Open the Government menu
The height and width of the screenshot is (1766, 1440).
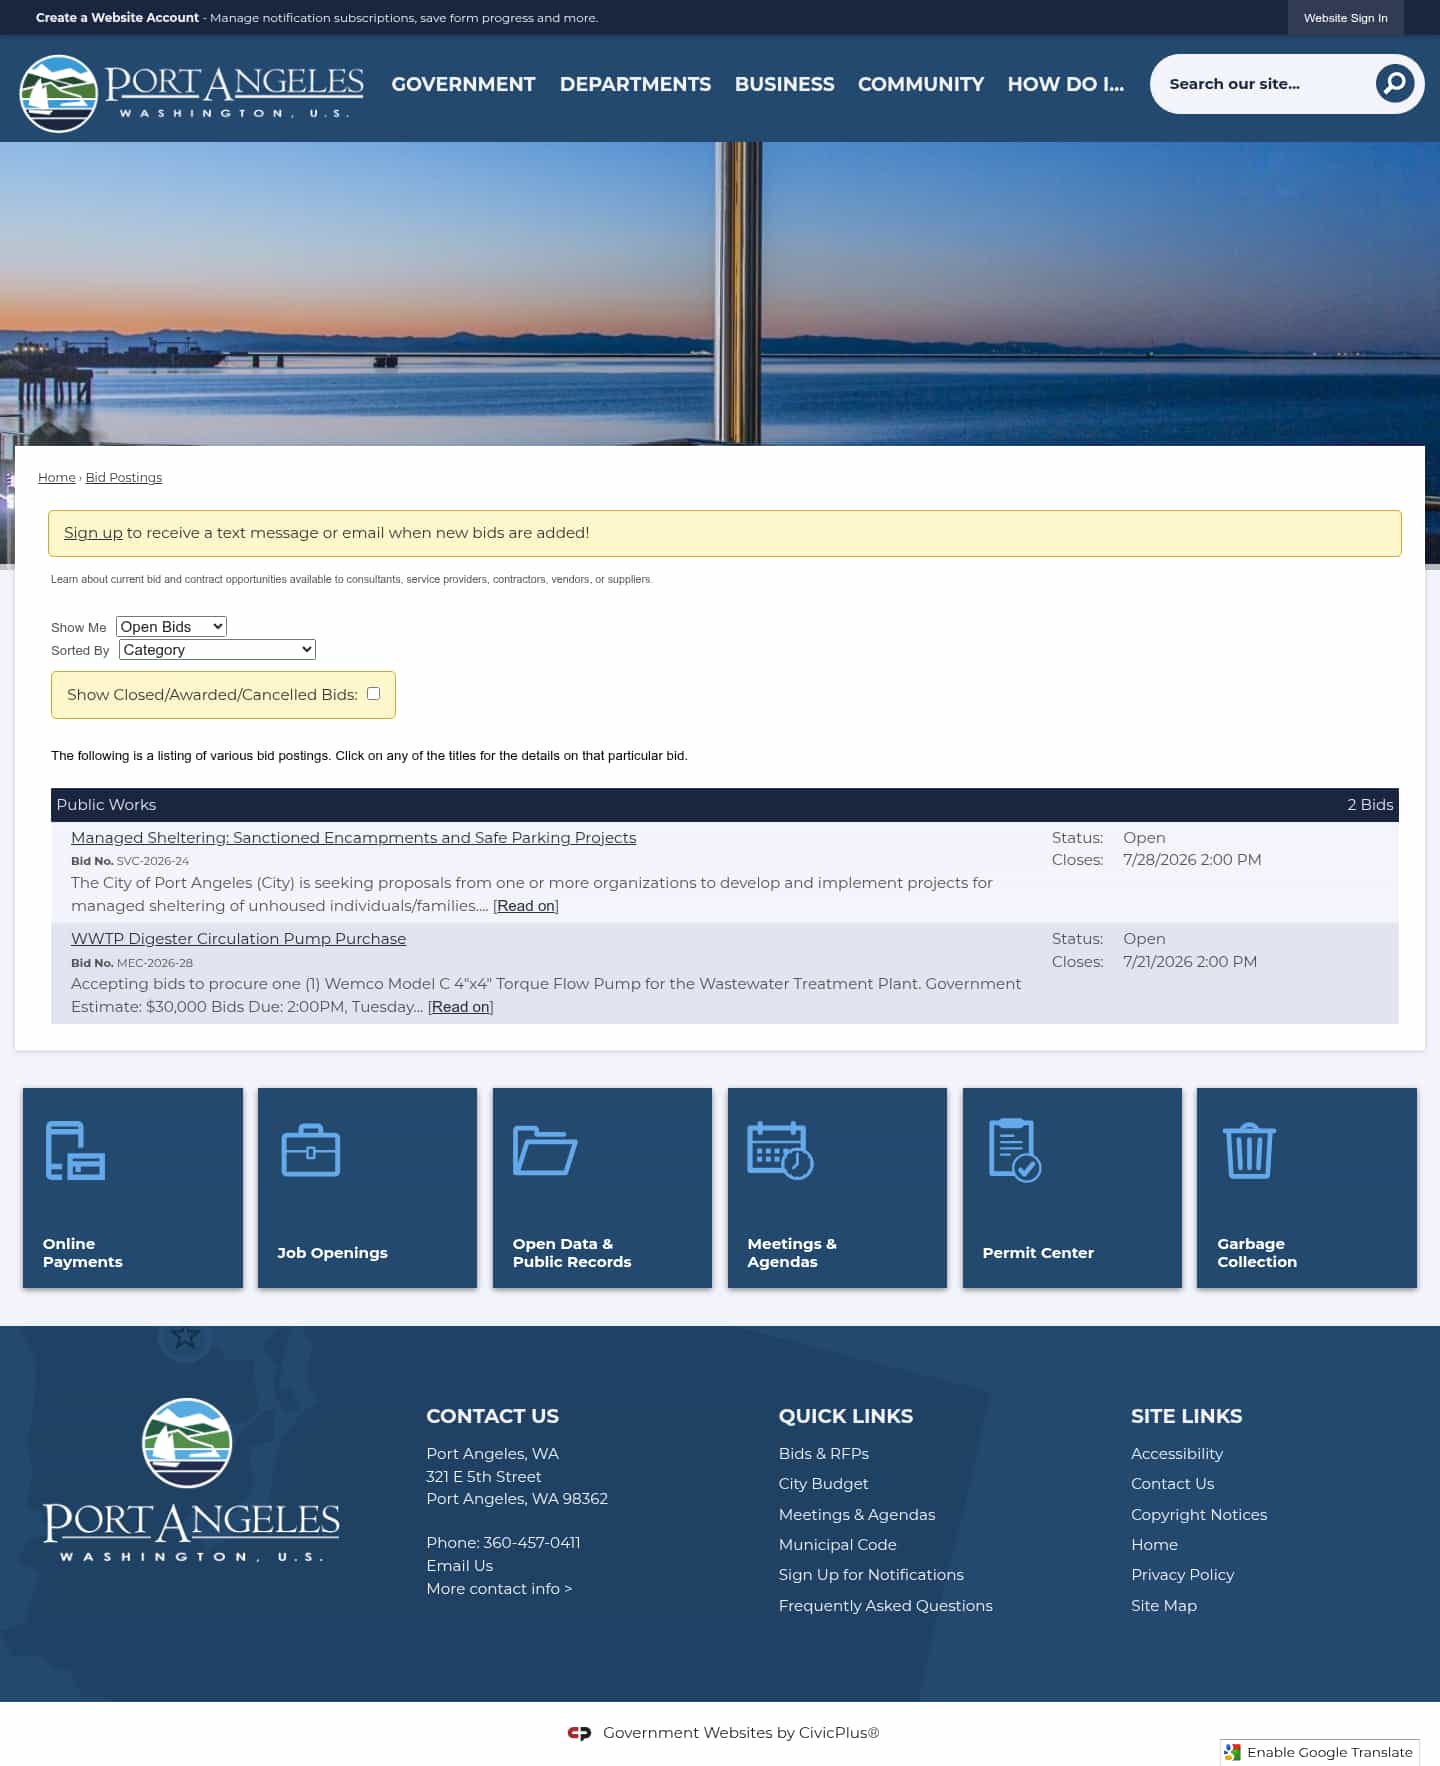click(463, 84)
